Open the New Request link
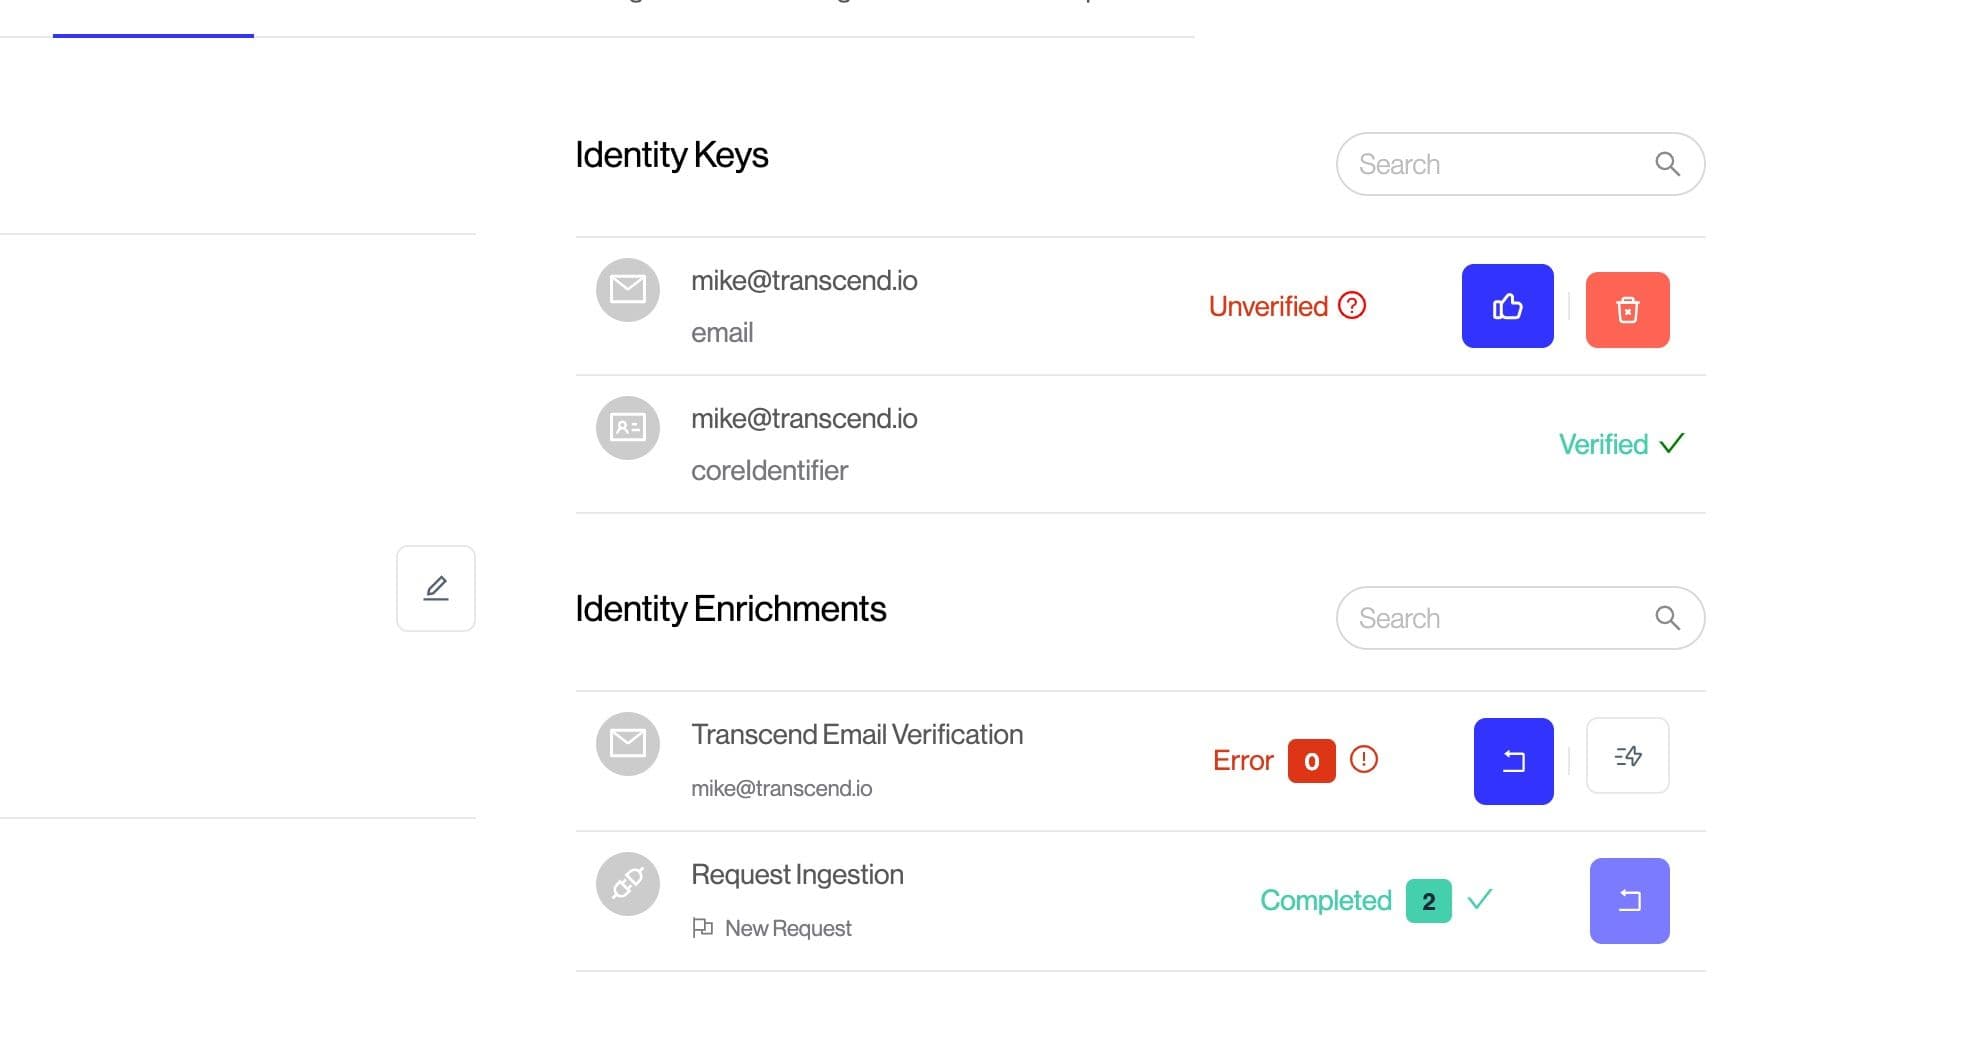The image size is (1976, 1054). tap(787, 928)
